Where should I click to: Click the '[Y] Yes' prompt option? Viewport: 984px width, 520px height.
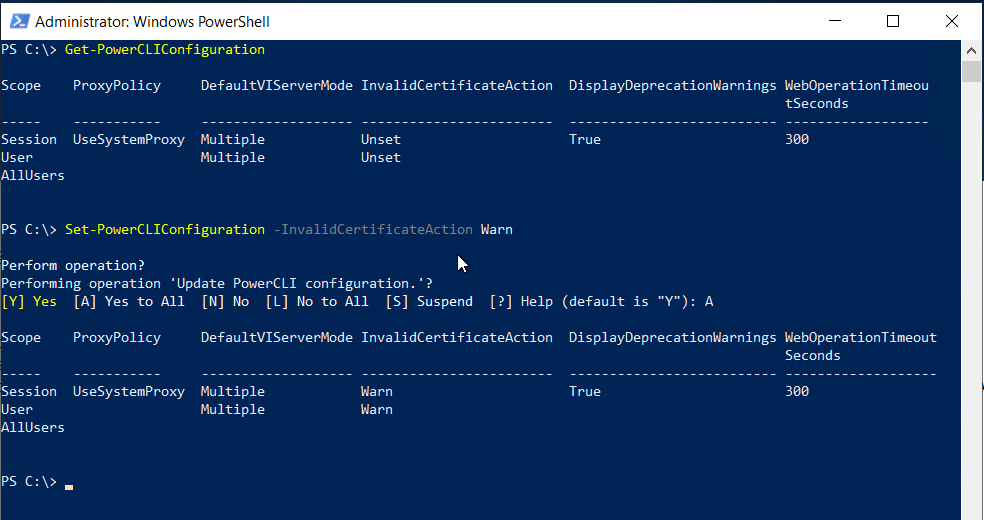[29, 301]
